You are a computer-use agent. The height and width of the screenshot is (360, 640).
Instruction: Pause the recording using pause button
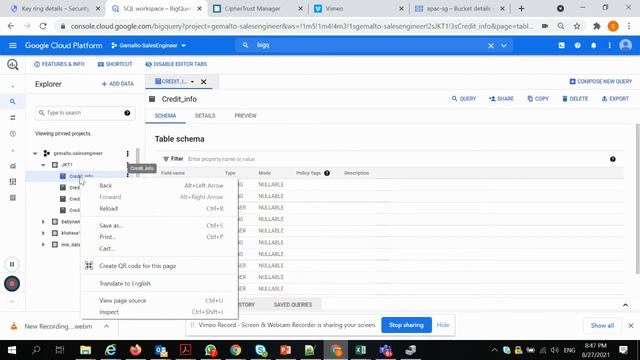click(12, 264)
